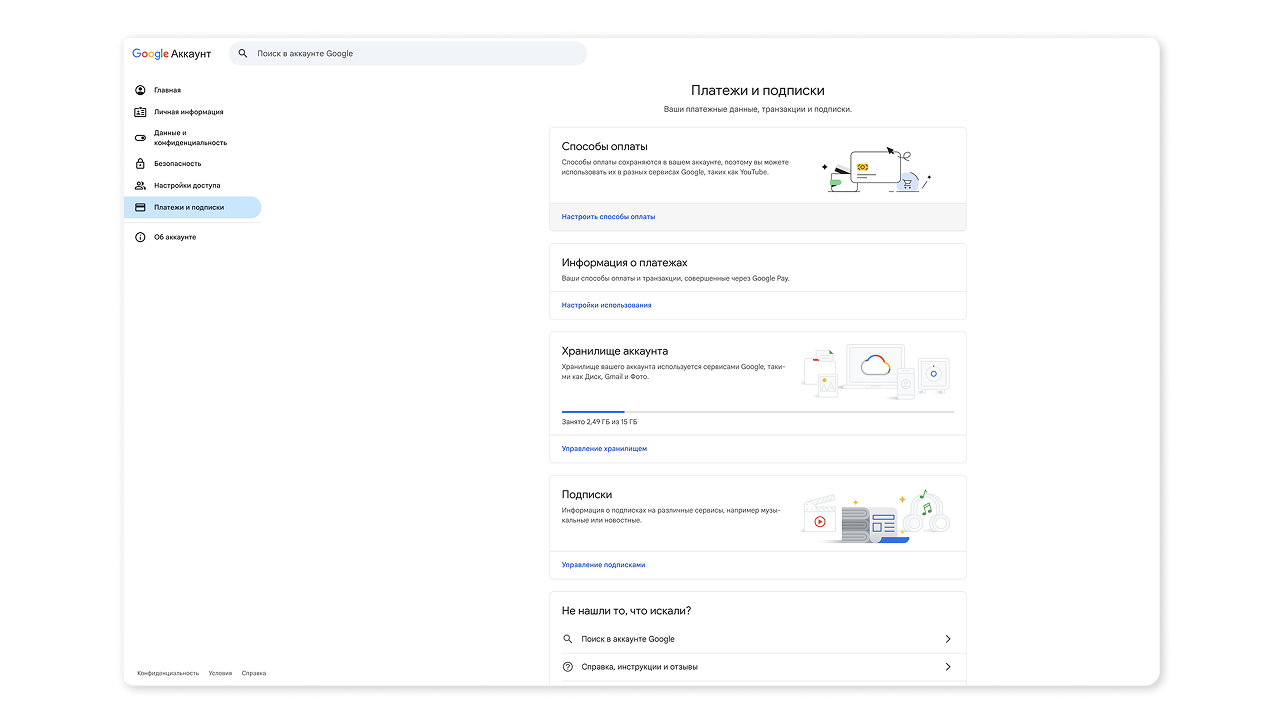Screen dimensions: 1280x720
Task: Open the chevron next to Справка, инструкции и отзывы
Action: (x=948, y=667)
